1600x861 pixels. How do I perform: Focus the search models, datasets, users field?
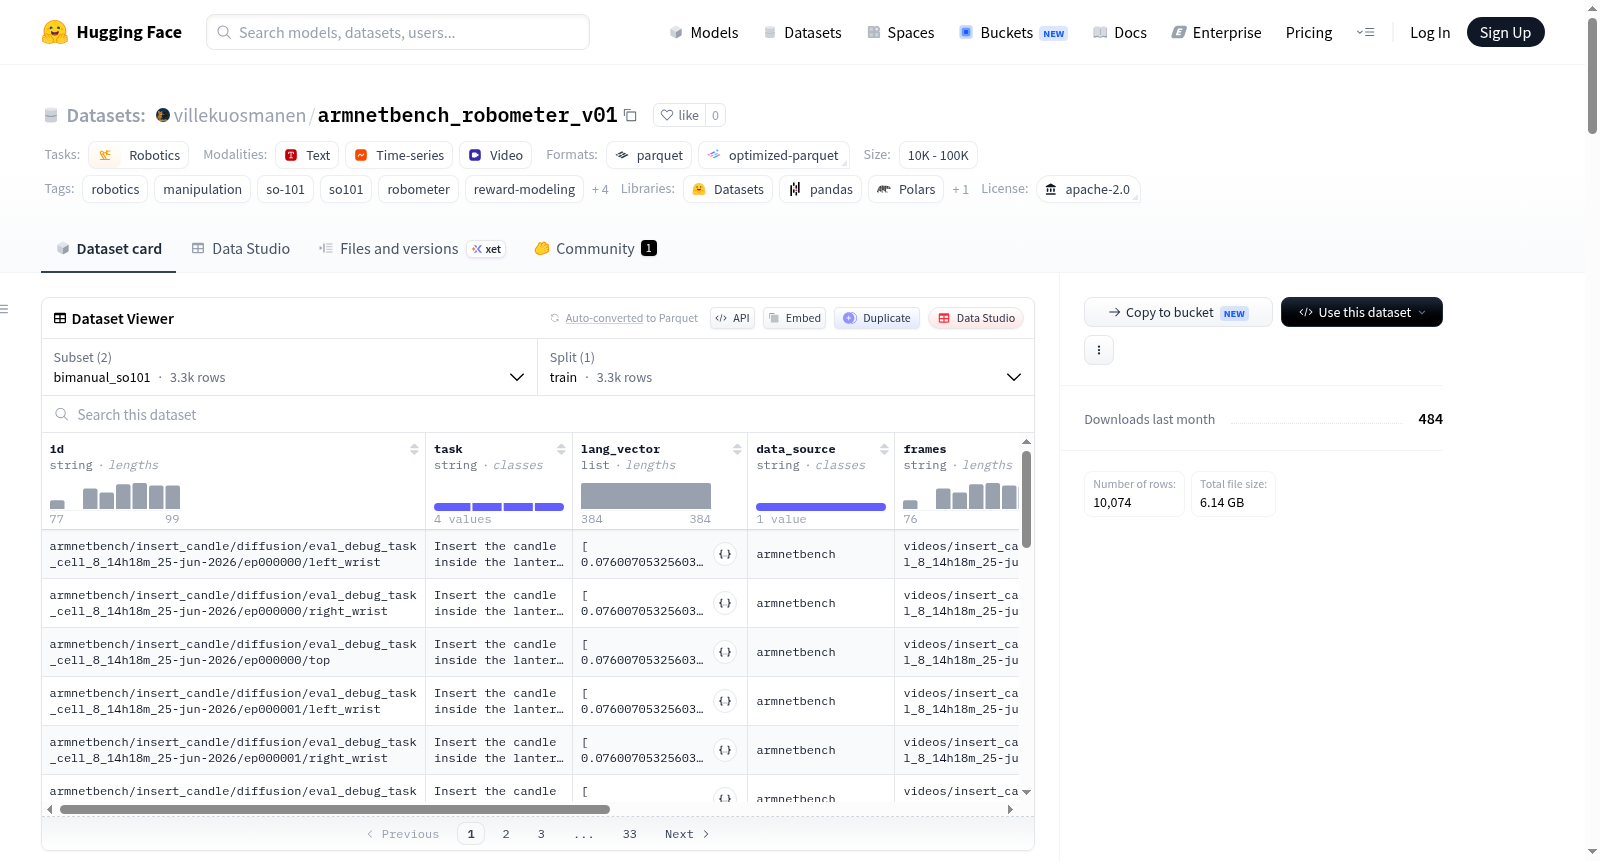click(398, 32)
